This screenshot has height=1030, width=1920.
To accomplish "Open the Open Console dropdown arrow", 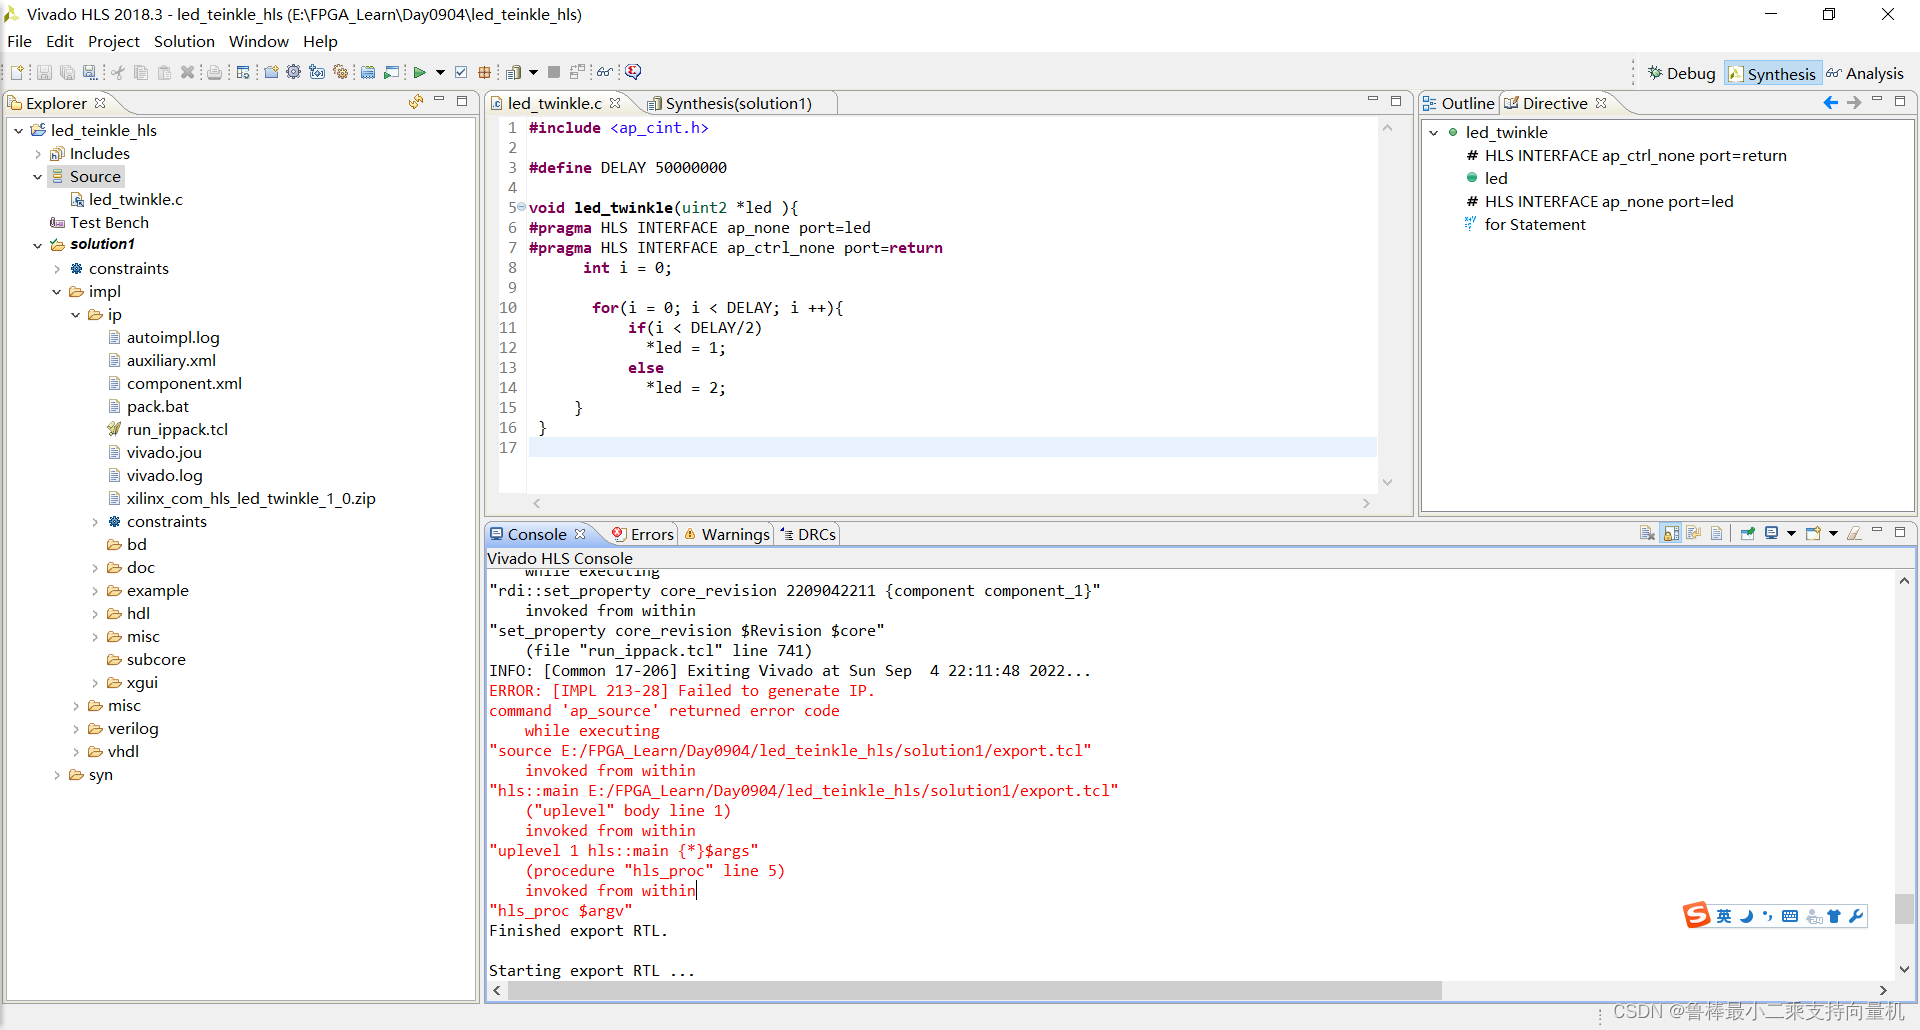I will point(1833,533).
